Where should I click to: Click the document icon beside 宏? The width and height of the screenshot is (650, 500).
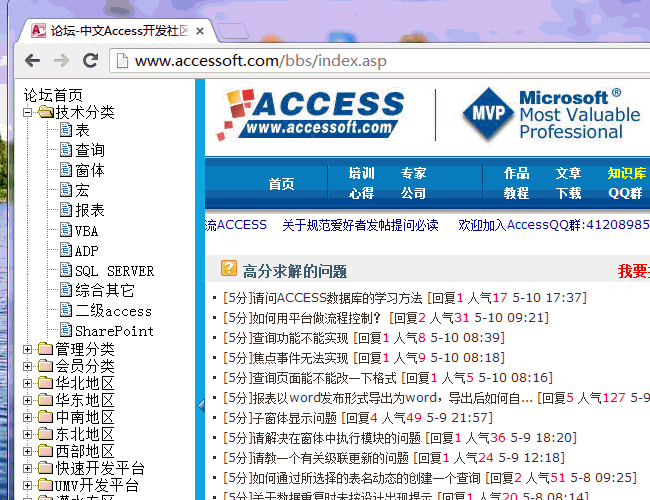pyautogui.click(x=66, y=189)
